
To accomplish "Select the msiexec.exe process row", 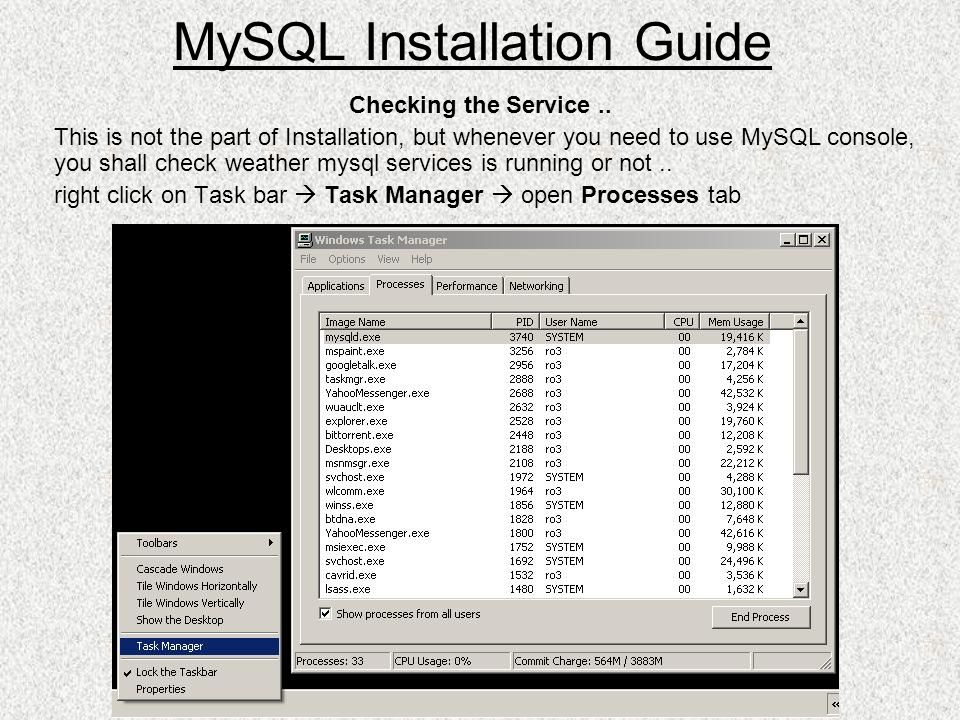I will [x=545, y=547].
